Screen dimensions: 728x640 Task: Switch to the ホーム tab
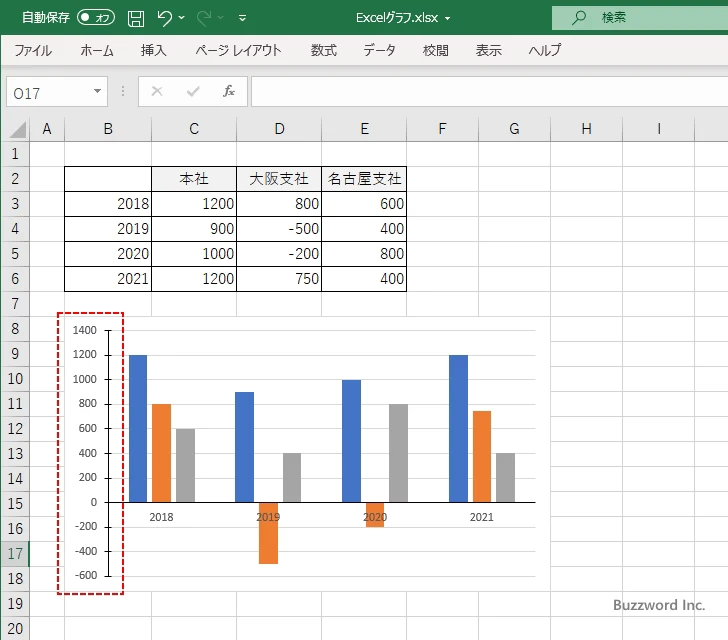[x=97, y=50]
